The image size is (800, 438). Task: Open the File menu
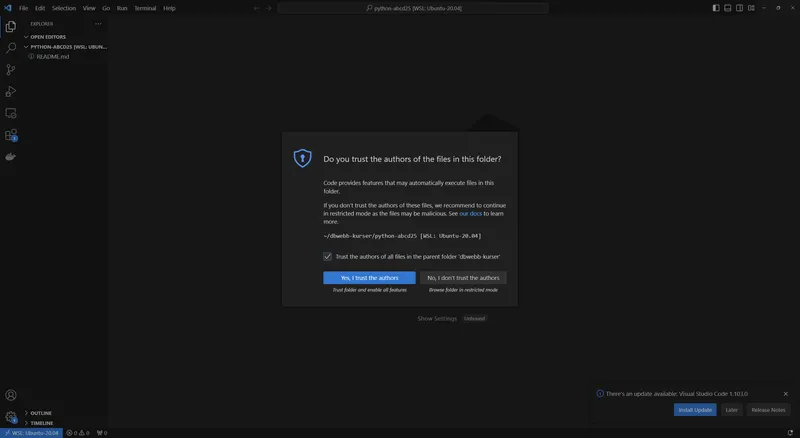(23, 8)
